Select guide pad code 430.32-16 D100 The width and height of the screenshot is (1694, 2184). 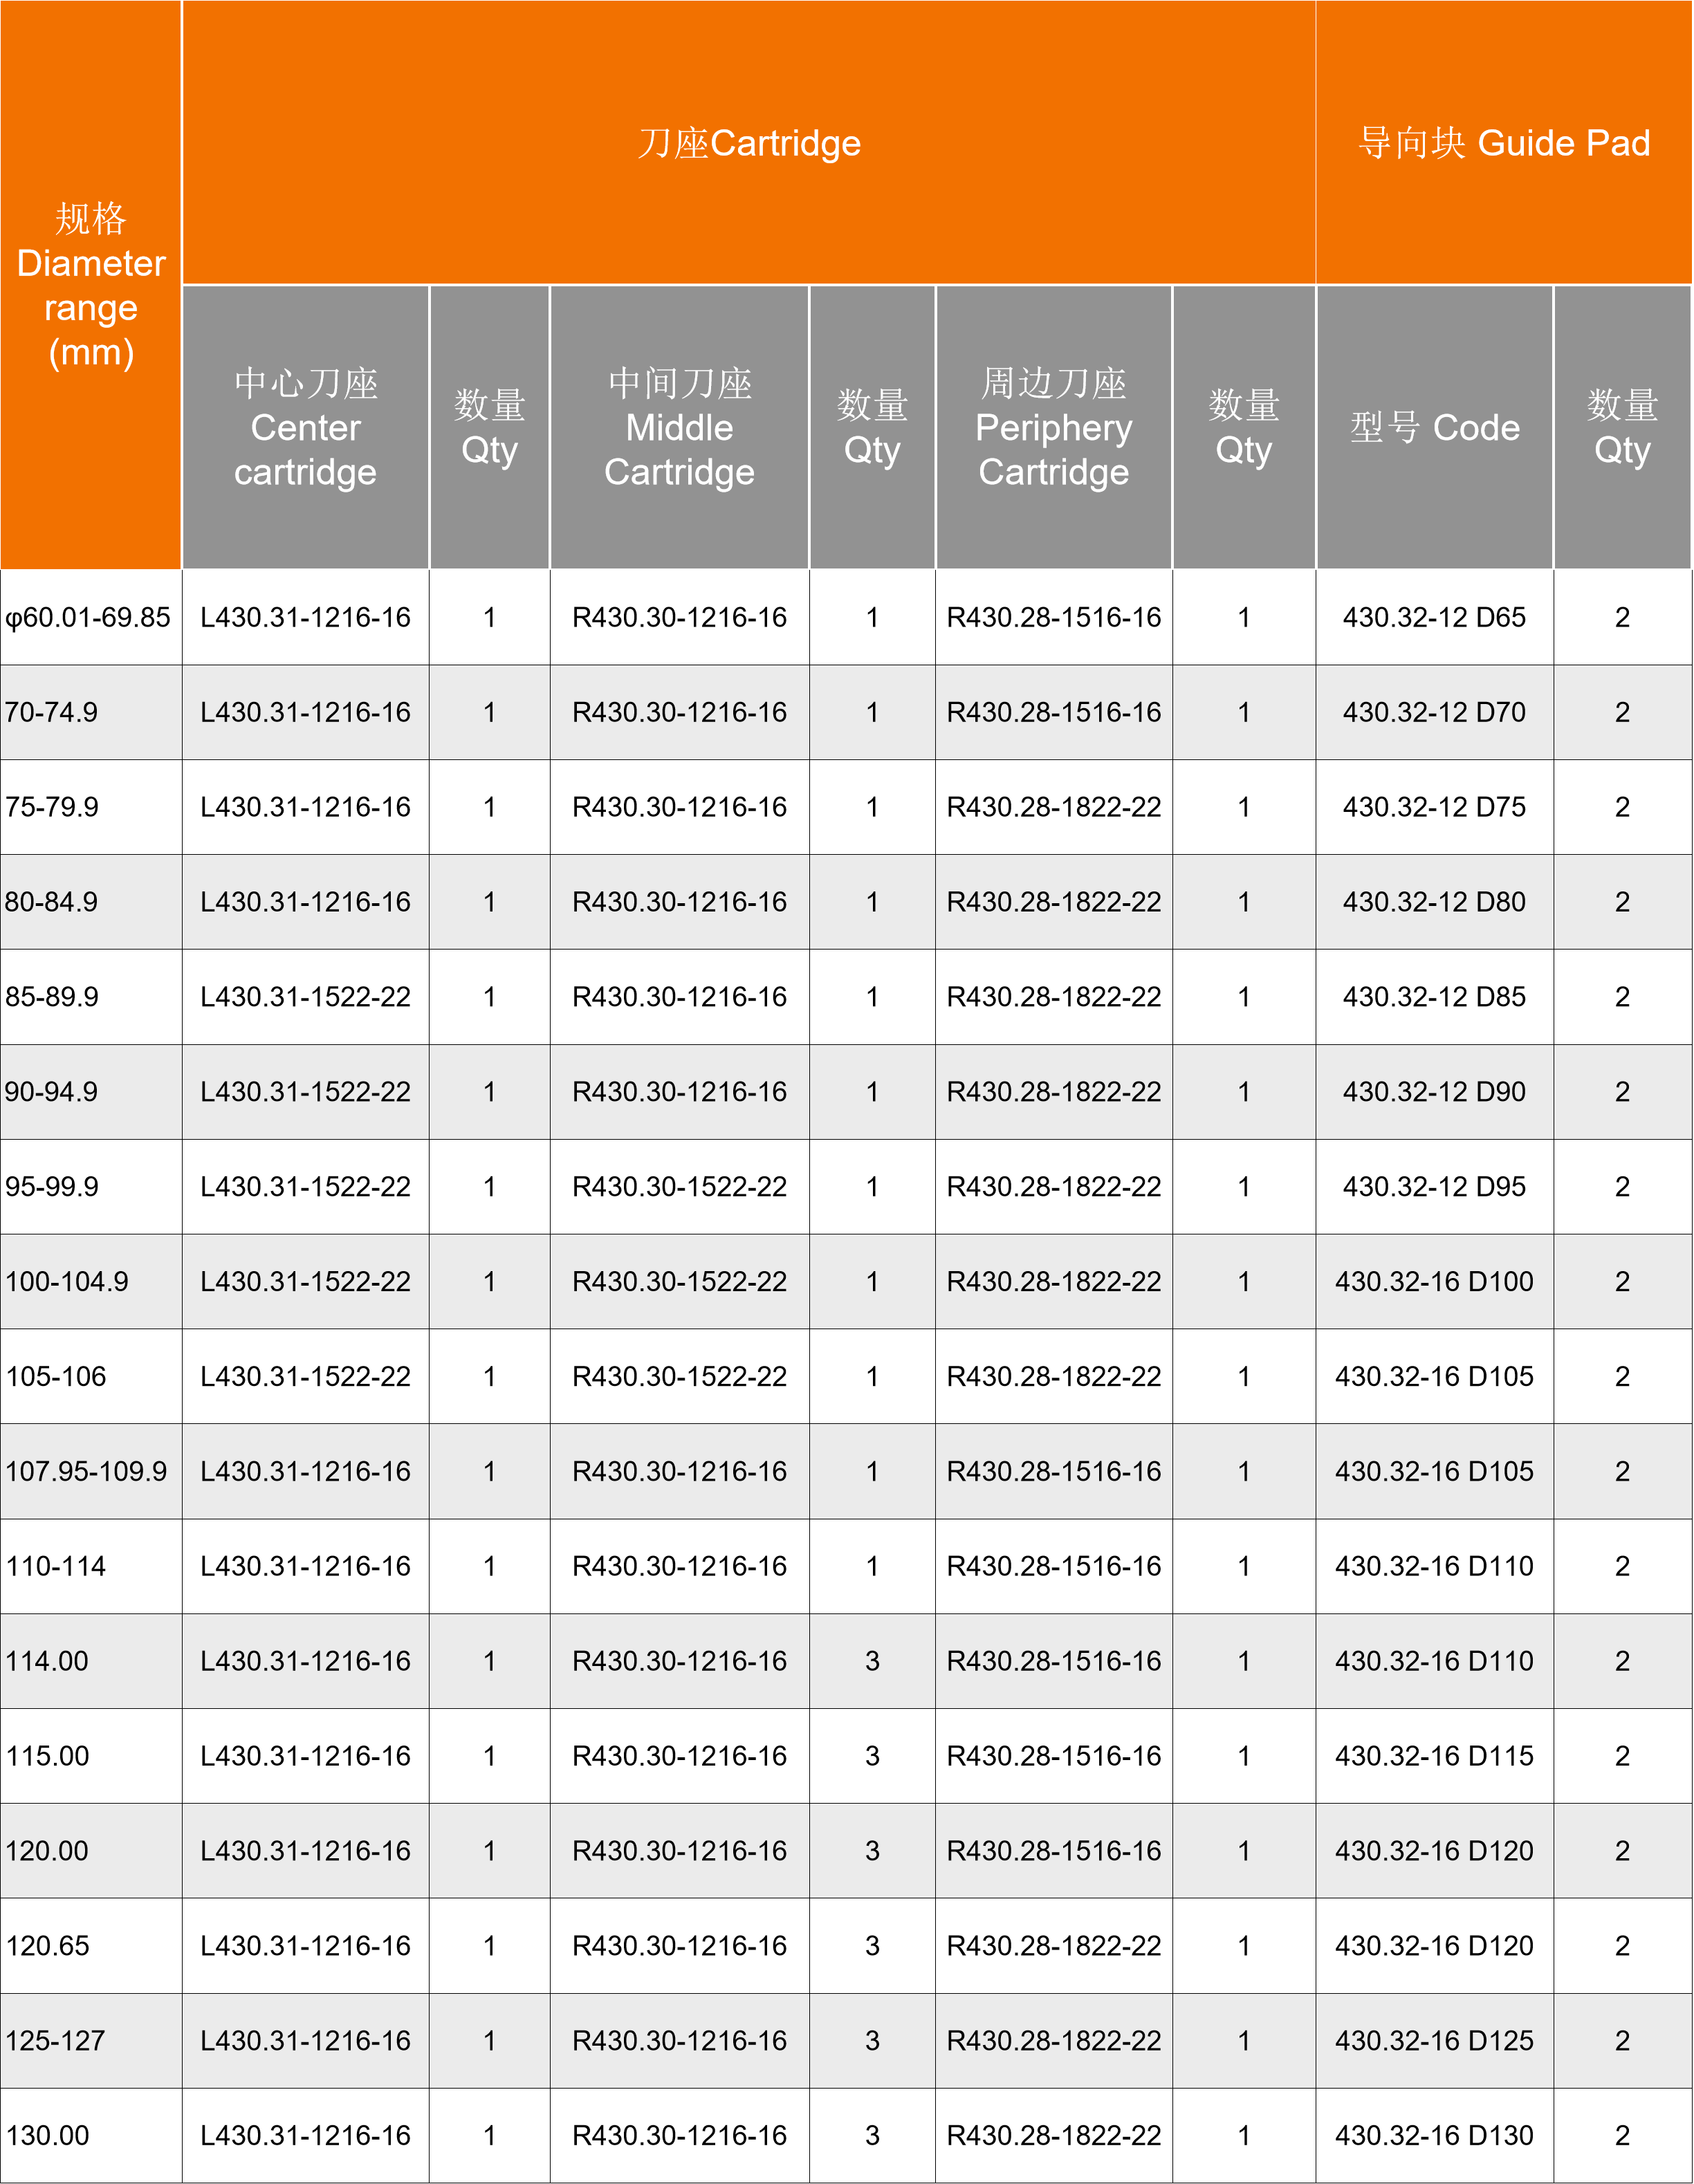[1434, 1282]
